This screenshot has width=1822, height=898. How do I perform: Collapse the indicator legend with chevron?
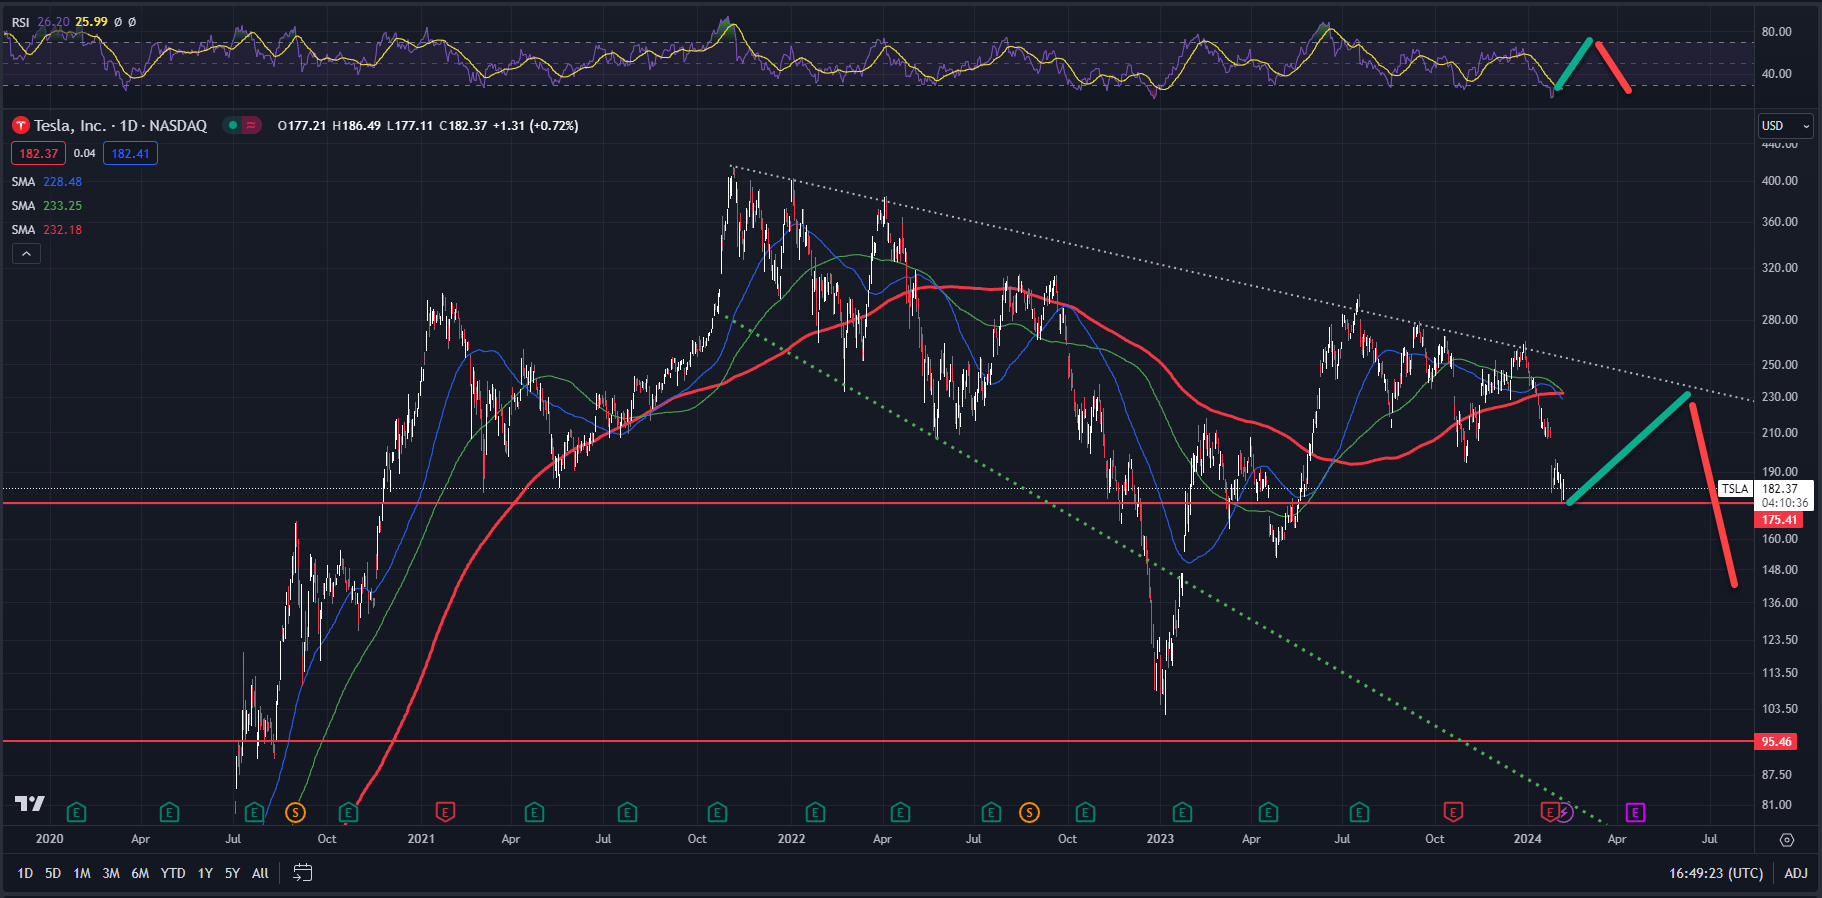pyautogui.click(x=27, y=254)
